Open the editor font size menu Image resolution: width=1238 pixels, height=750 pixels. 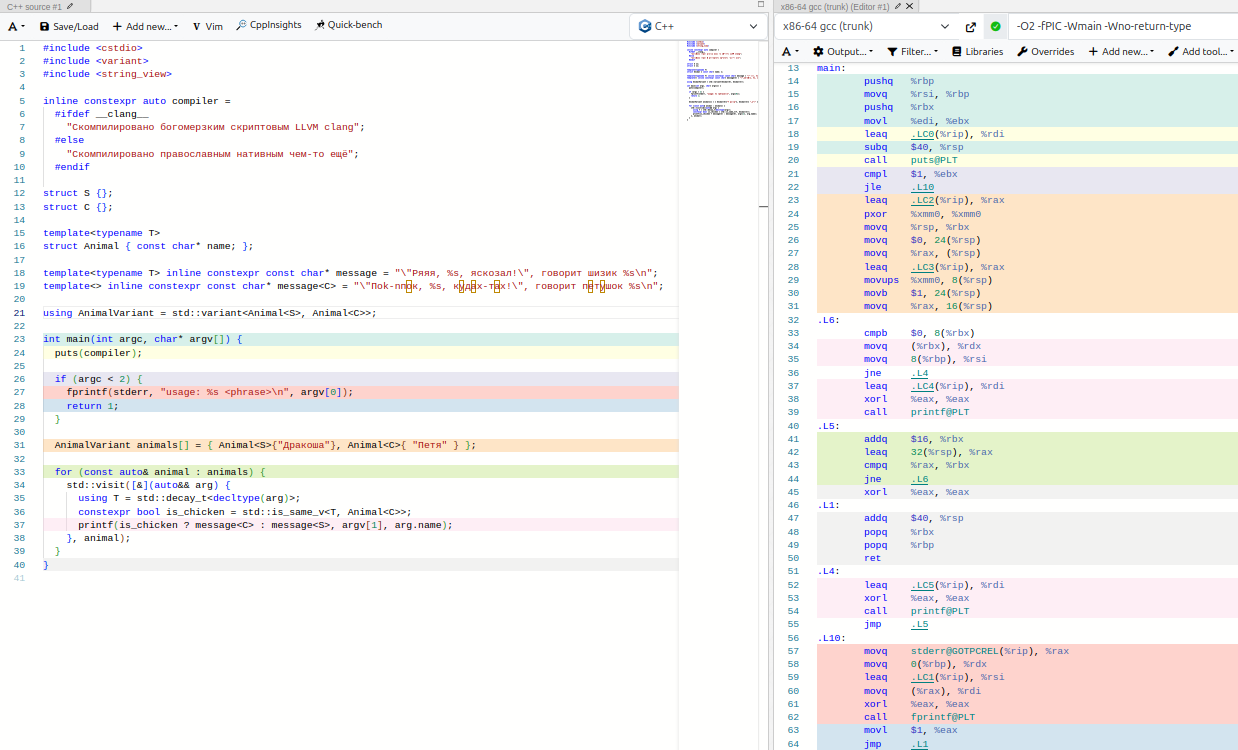(x=16, y=26)
